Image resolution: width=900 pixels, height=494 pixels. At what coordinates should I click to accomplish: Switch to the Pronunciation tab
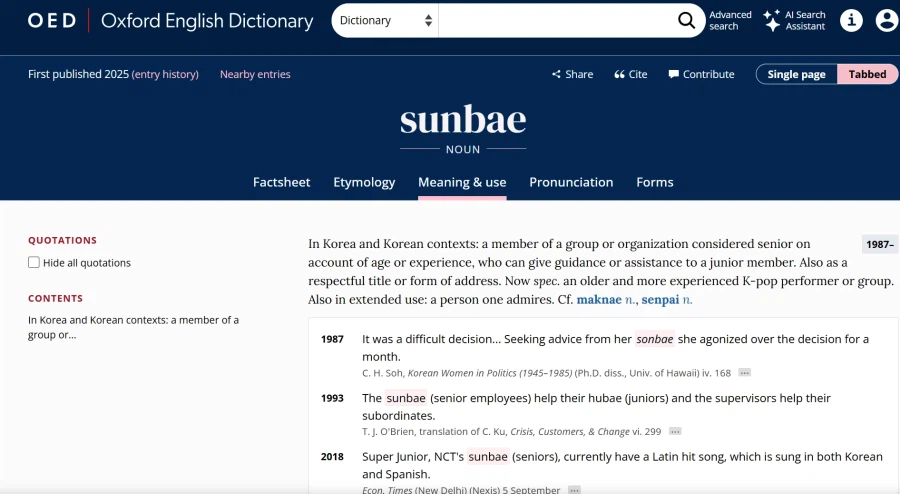(x=571, y=182)
